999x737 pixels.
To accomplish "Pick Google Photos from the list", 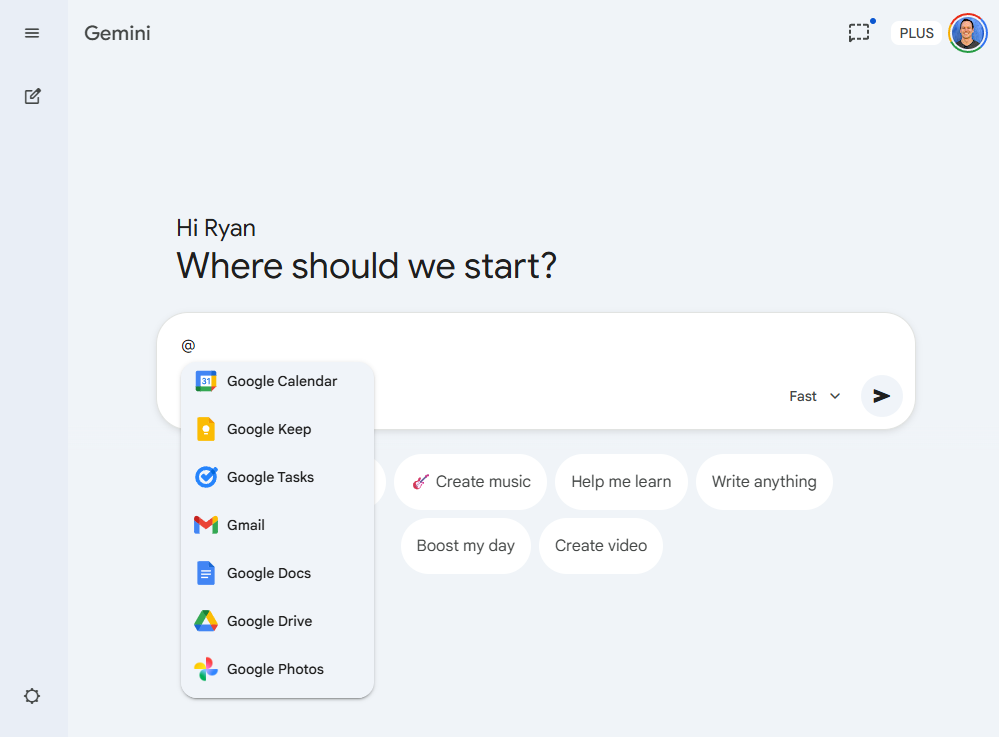I will point(277,669).
